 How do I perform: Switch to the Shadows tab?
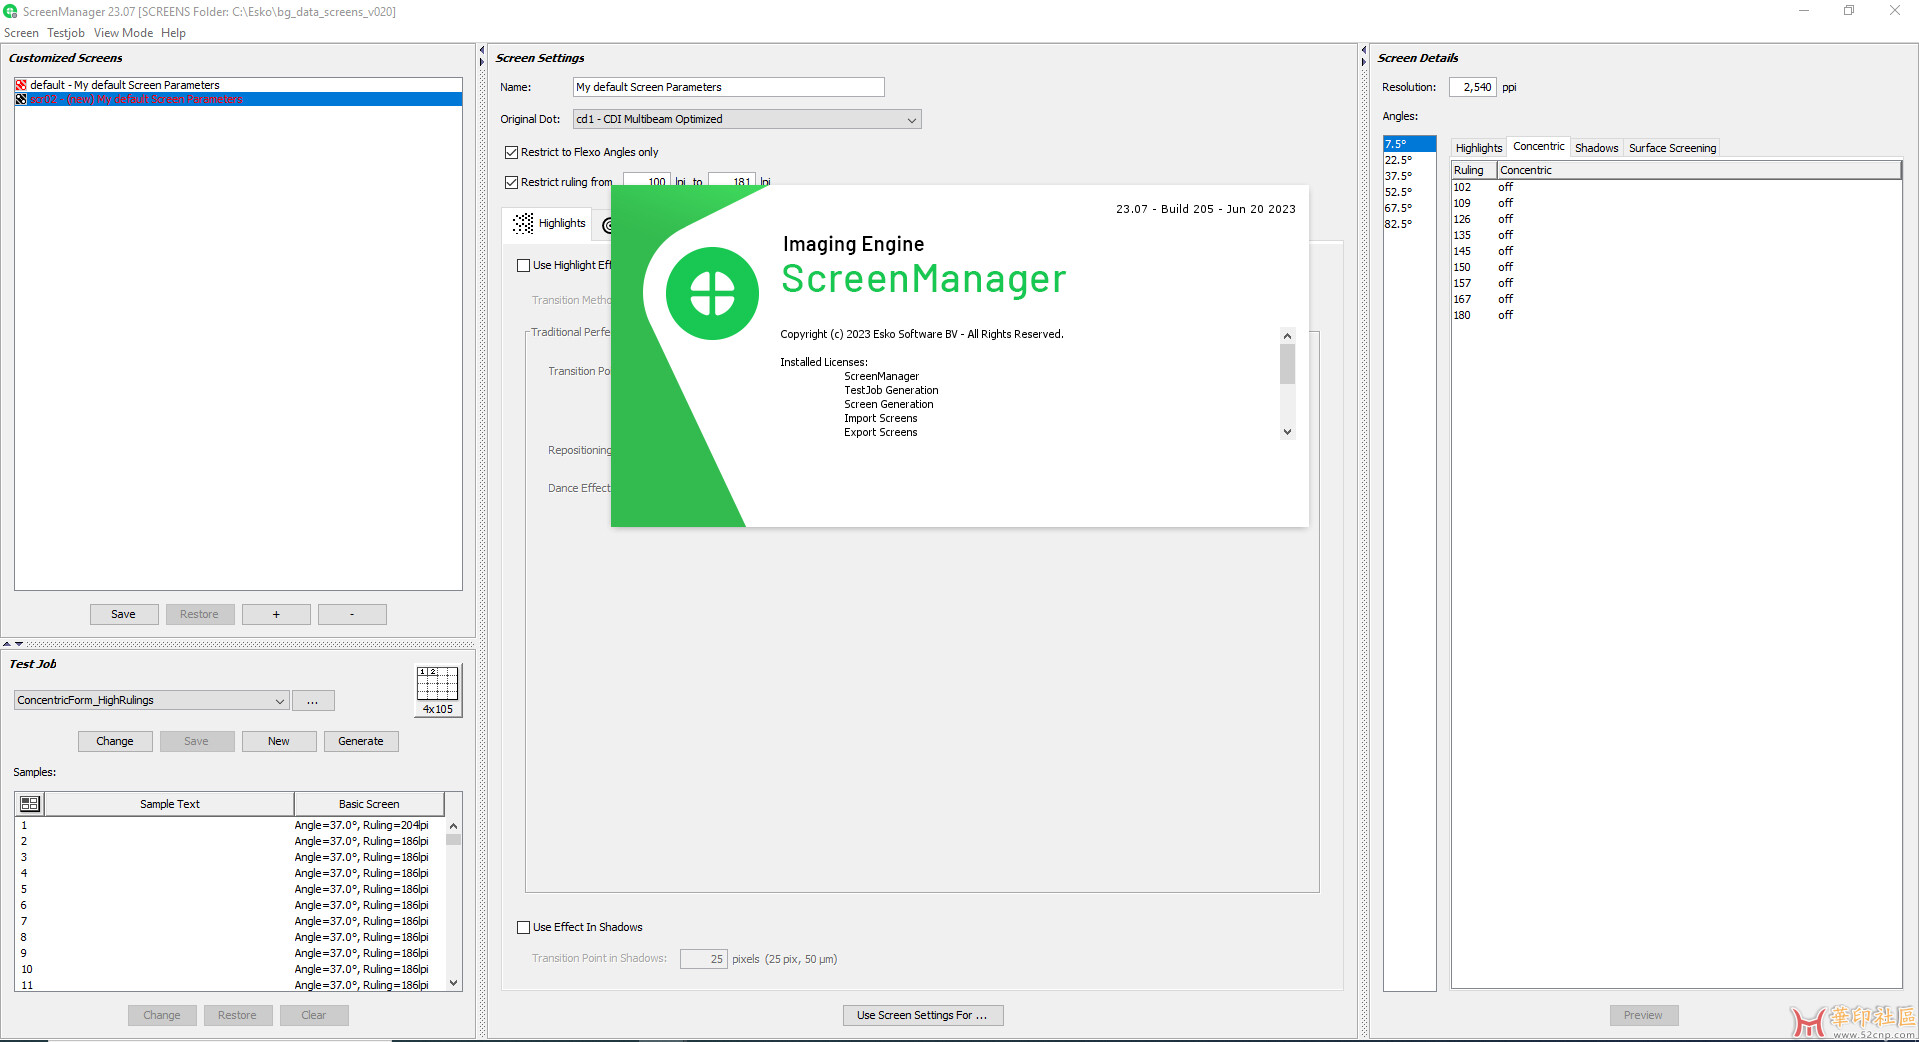[1596, 148]
